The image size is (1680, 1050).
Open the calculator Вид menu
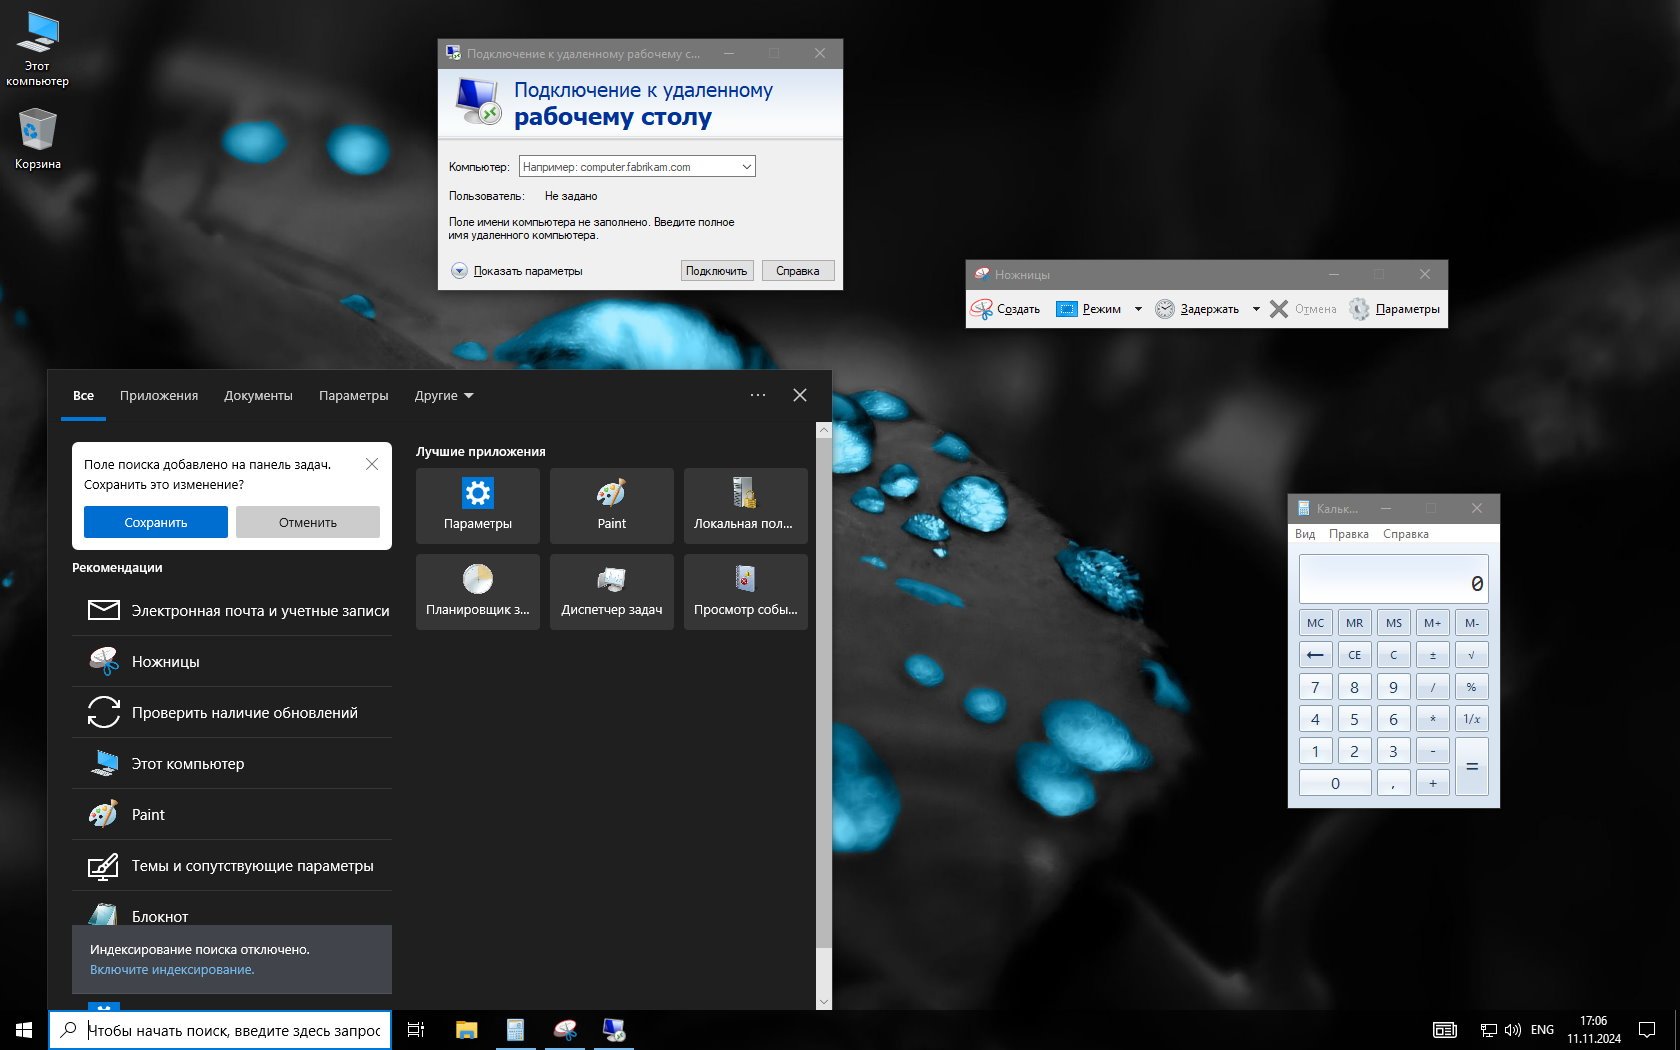1304,534
